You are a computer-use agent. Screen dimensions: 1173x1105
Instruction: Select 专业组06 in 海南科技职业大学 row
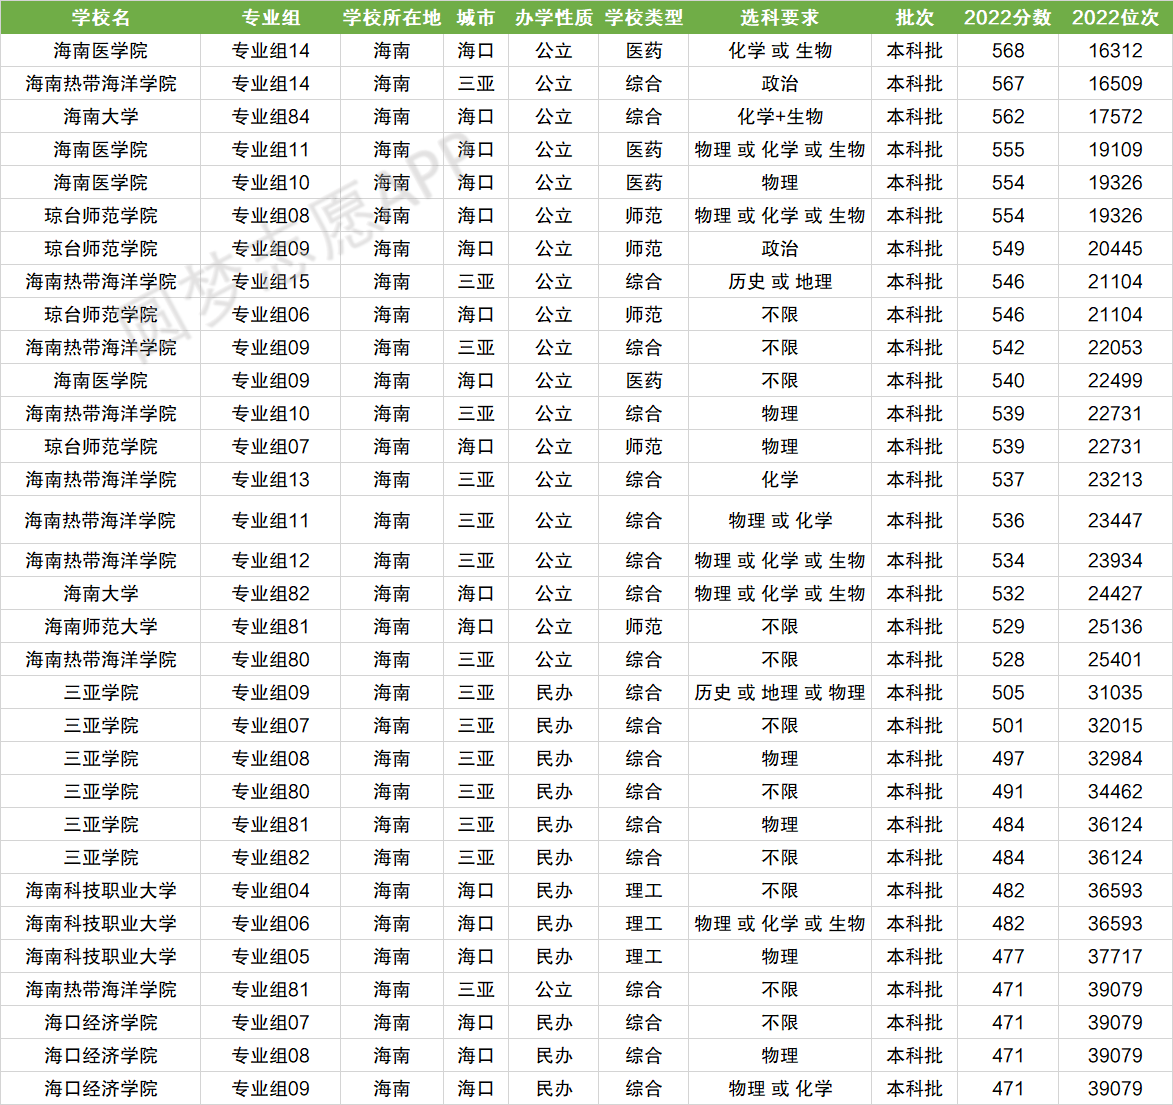click(271, 923)
